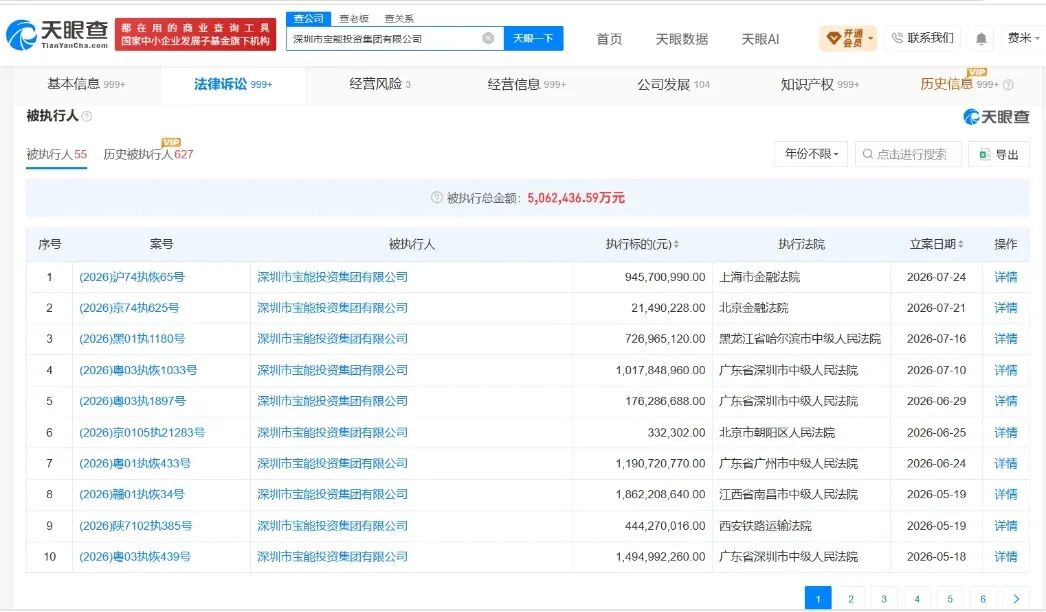The image size is (1046, 612).
Task: Open the 经营信息 tab
Action: [x=526, y=84]
